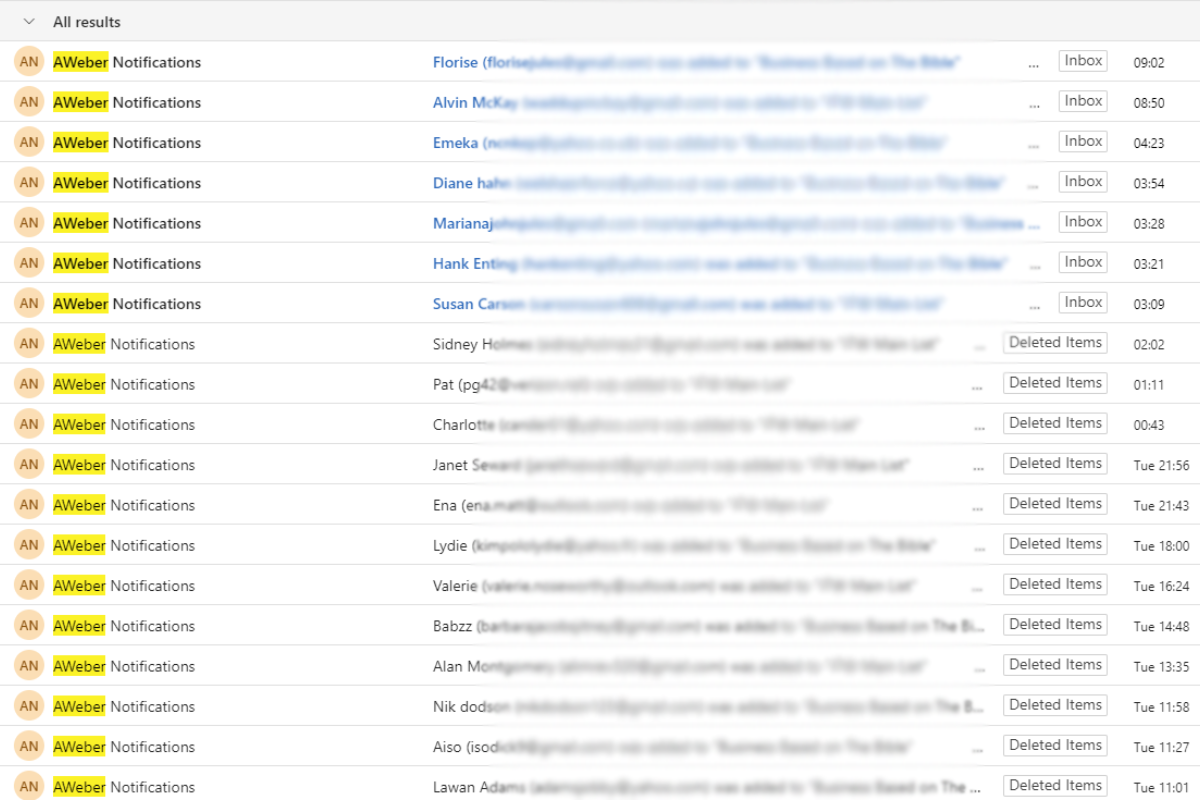Open the Susan Carson notification email
The image size is (1200, 800).
pyautogui.click(x=600, y=303)
